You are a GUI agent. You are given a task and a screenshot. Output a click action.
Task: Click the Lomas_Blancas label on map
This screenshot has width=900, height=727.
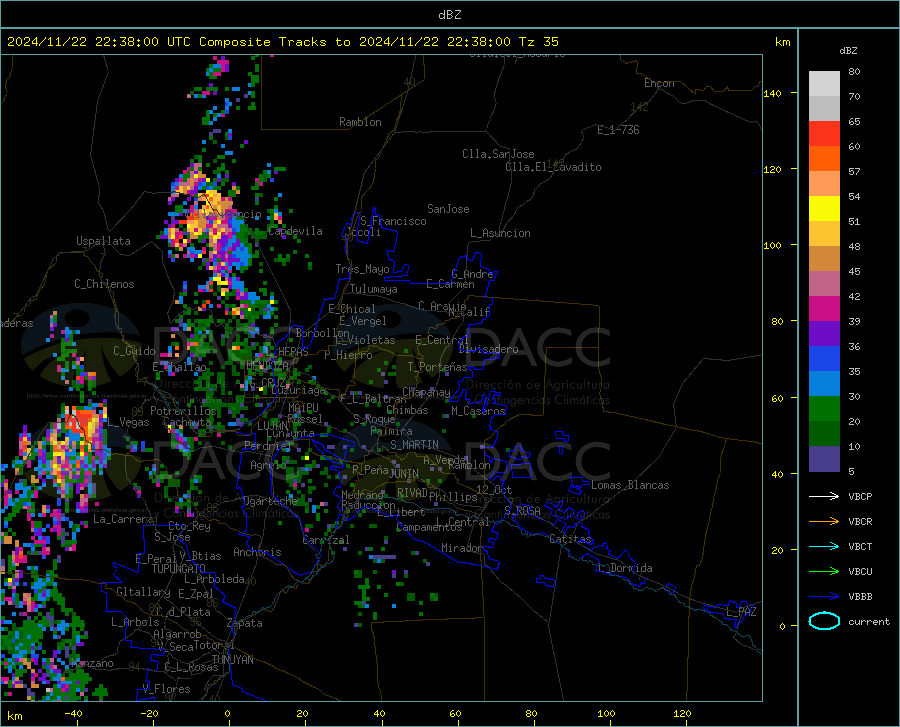tap(630, 485)
